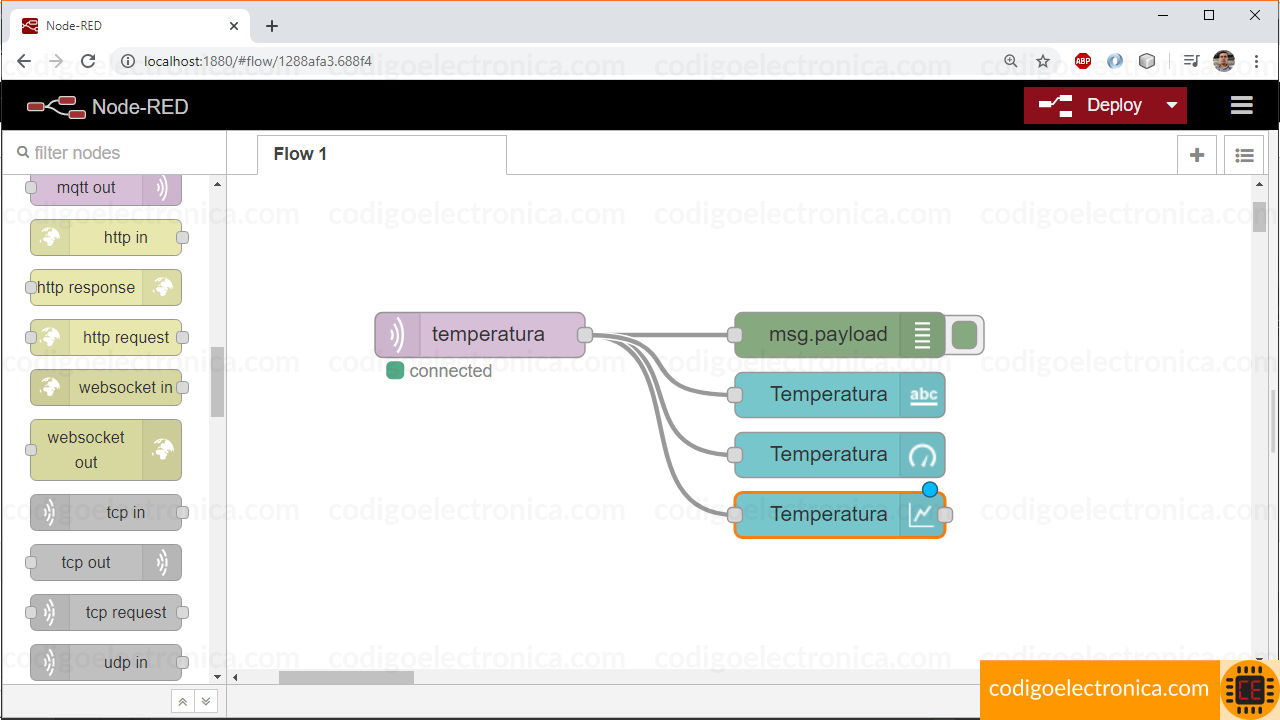Select the Temperatura text dashboard node

(x=839, y=395)
